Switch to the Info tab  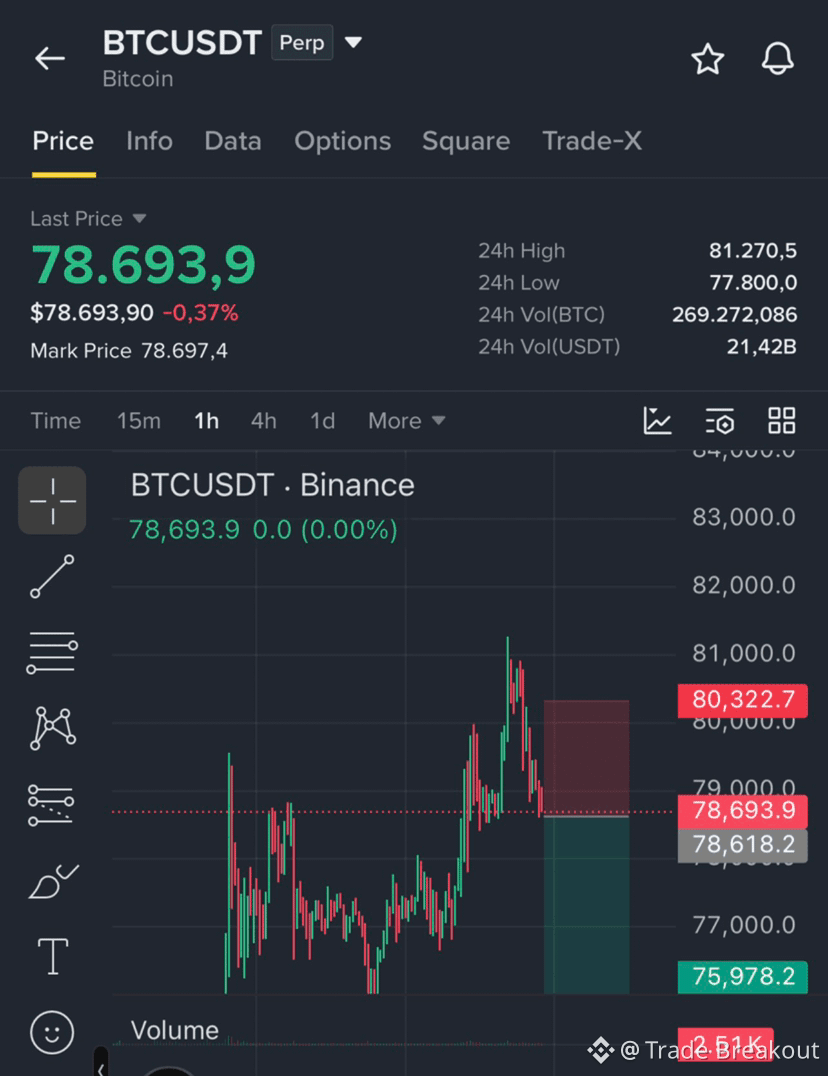149,141
